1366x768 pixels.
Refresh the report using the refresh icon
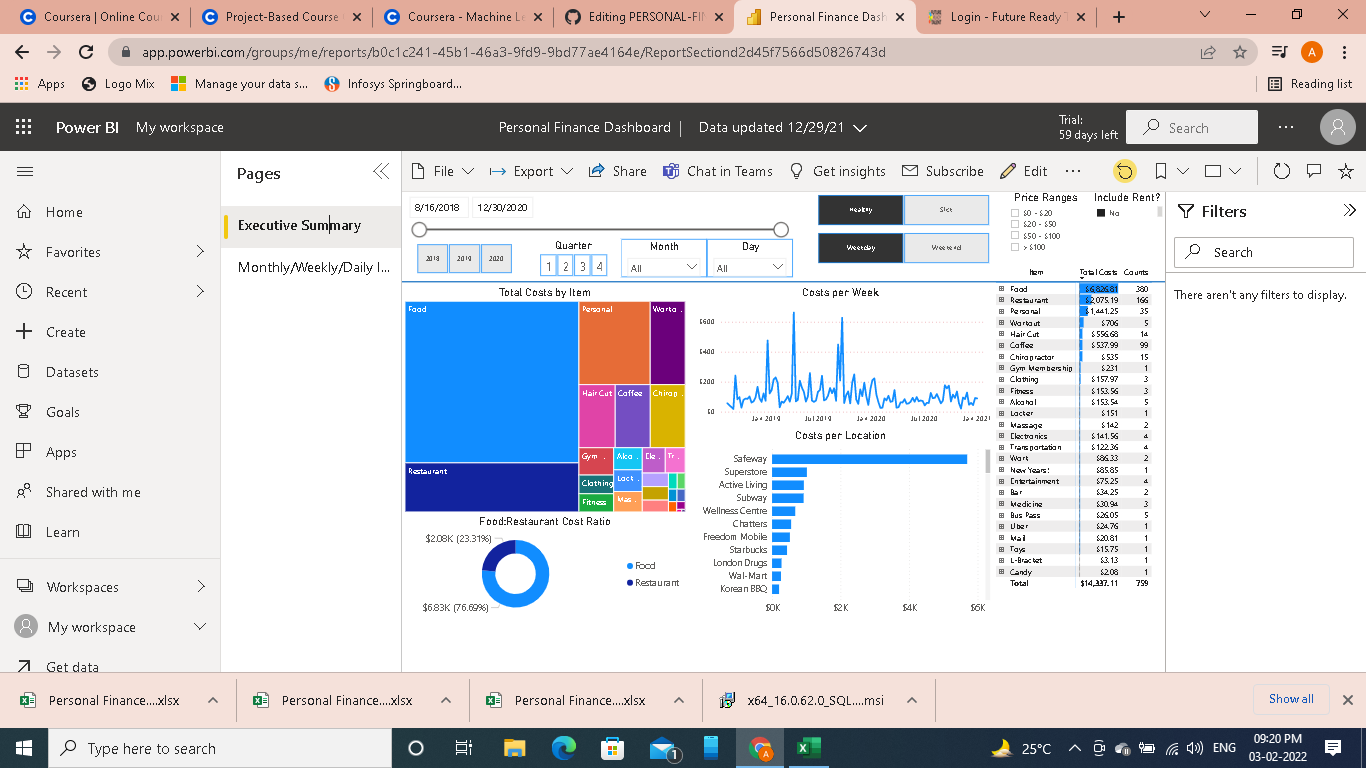click(1281, 171)
